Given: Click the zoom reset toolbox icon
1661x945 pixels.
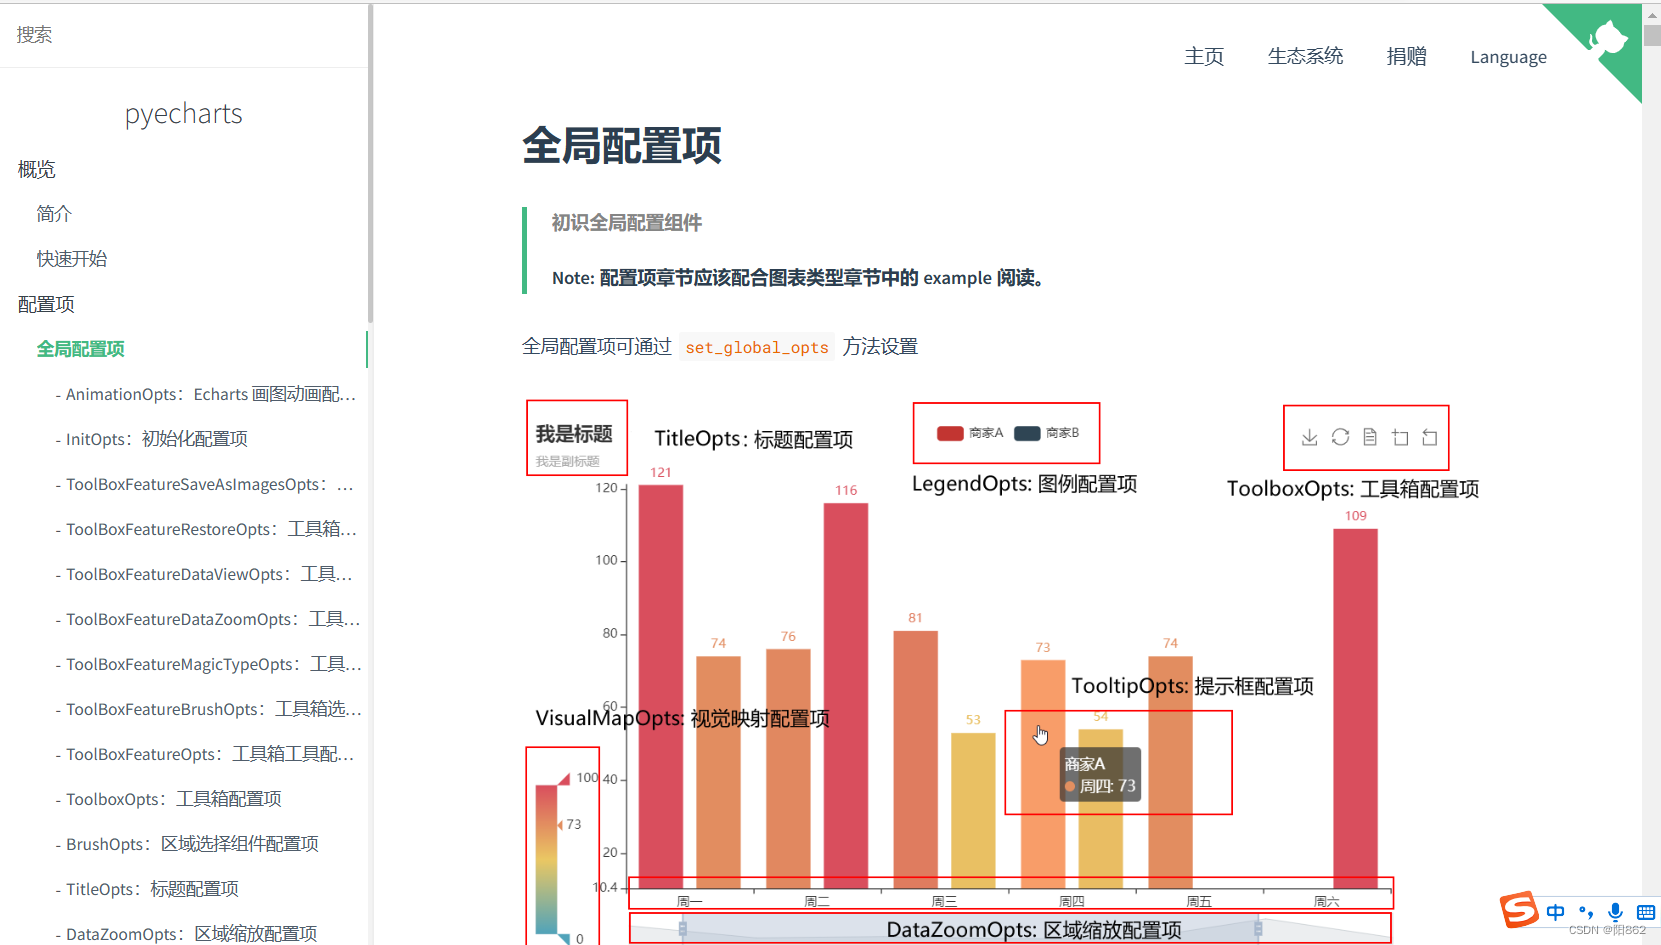Looking at the screenshot, I should 1430,437.
